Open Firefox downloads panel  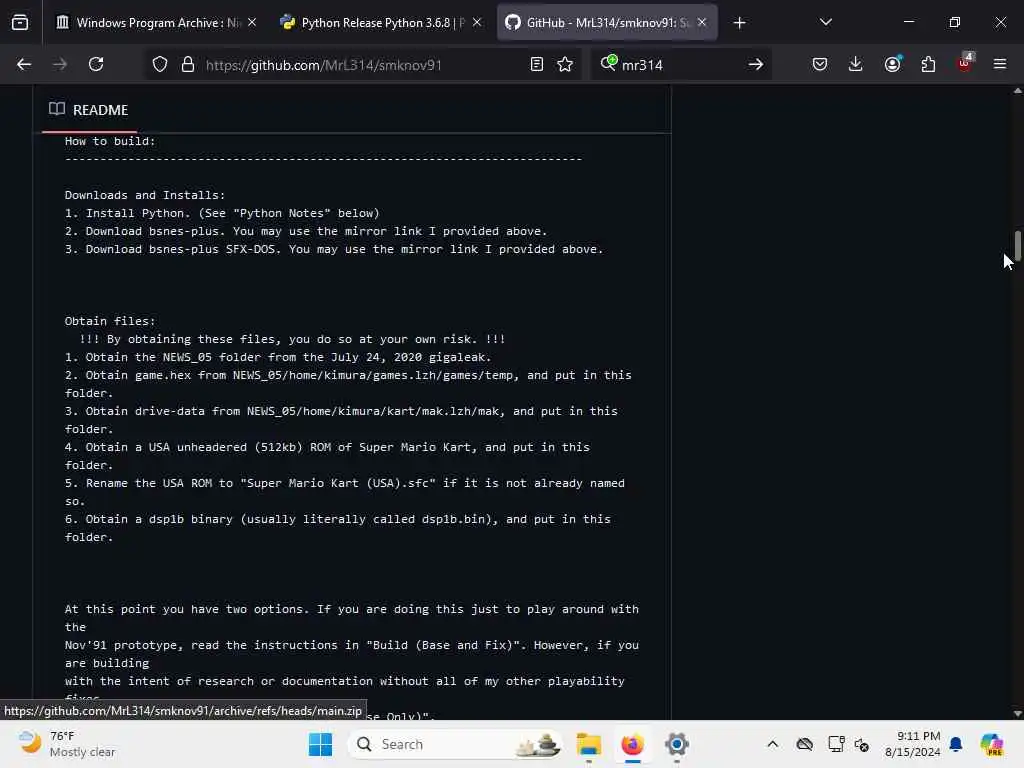point(856,64)
